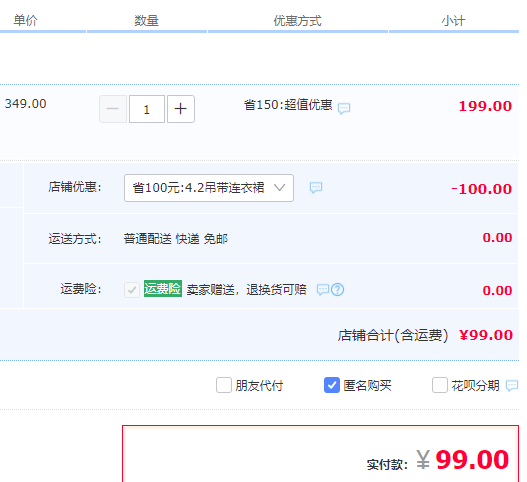Click the 优惠方式 column header
The height and width of the screenshot is (482, 527).
click(297, 21)
